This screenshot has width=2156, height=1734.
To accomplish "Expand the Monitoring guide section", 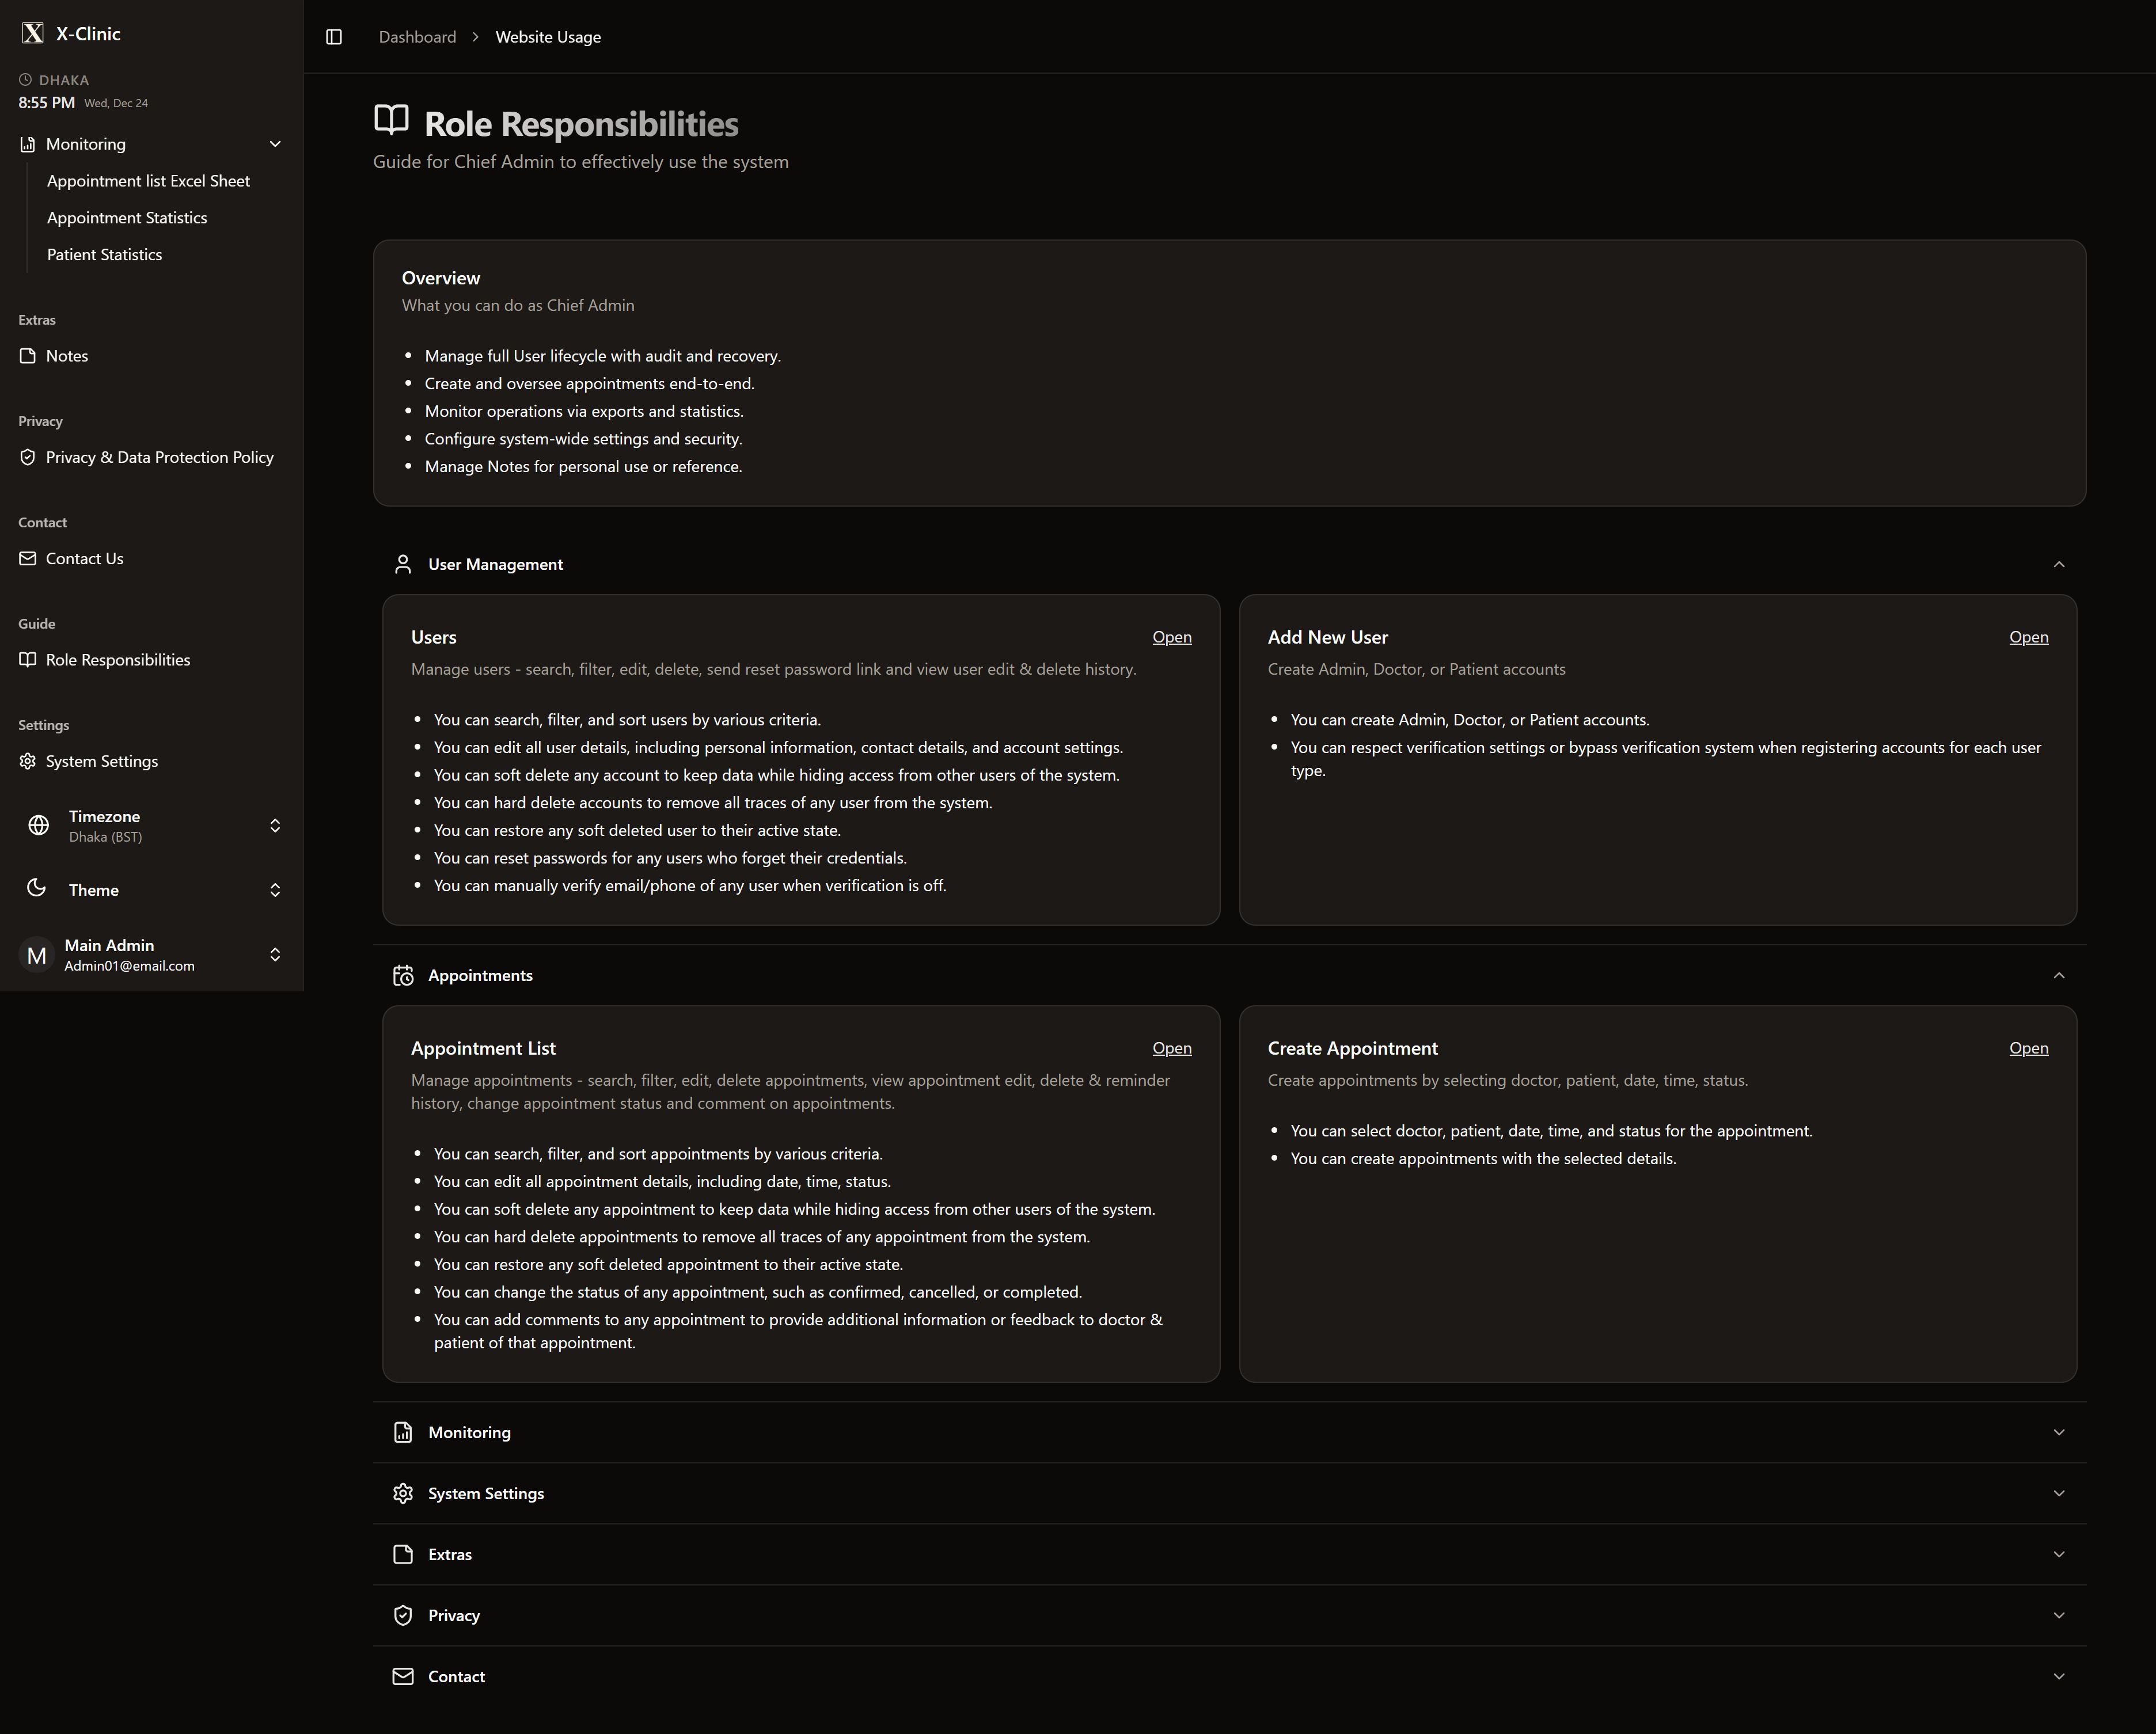I will click(2058, 1432).
